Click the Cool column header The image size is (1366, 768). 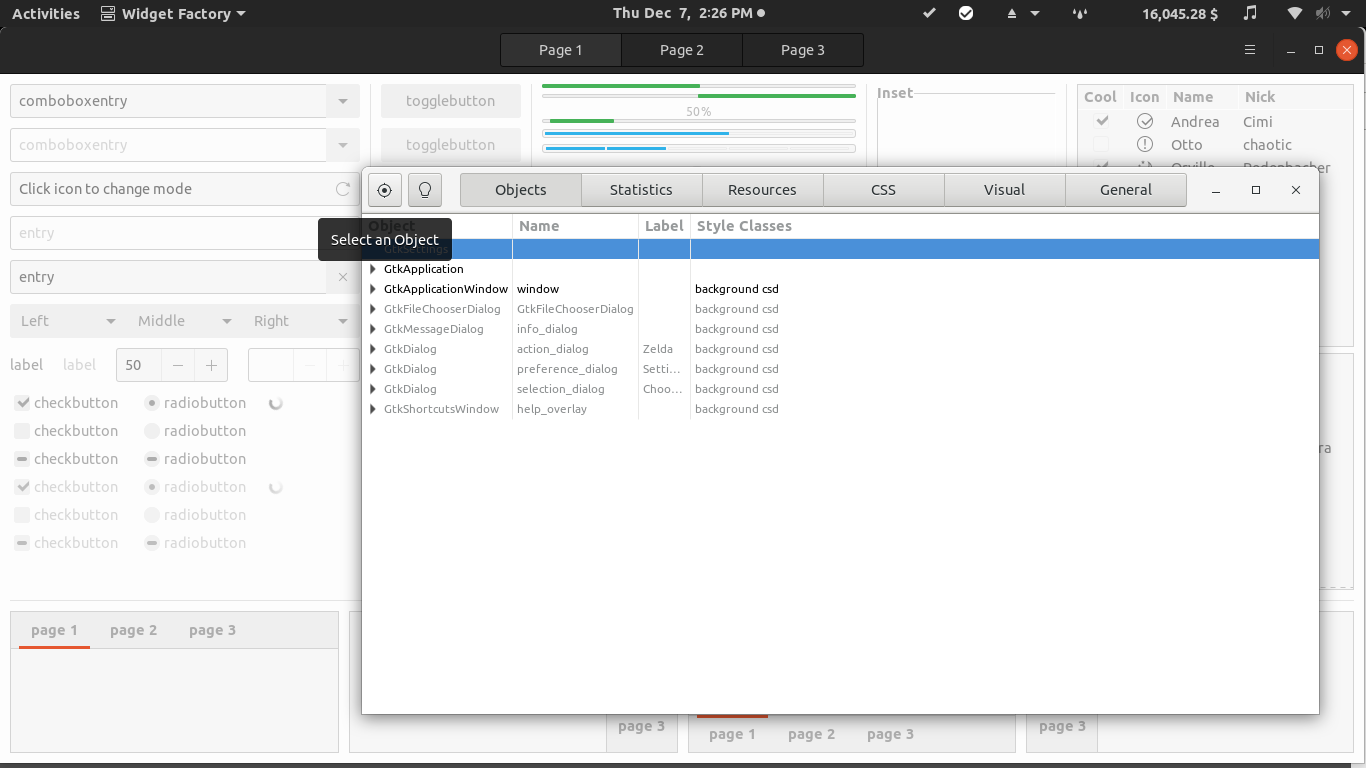[x=1101, y=97]
